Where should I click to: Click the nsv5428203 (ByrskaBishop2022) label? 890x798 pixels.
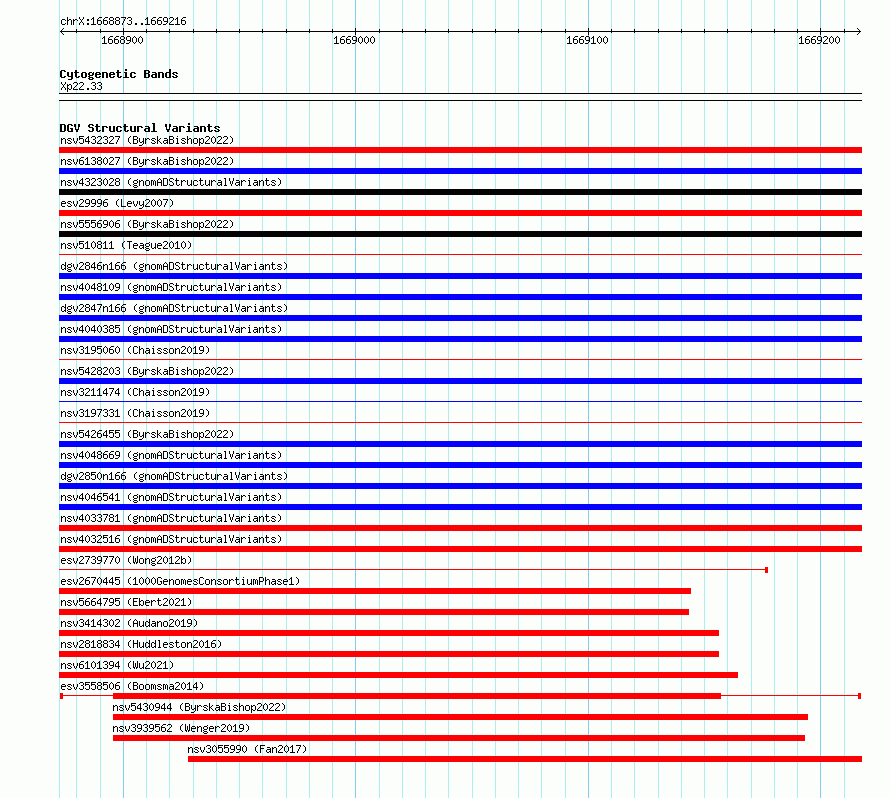[147, 371]
